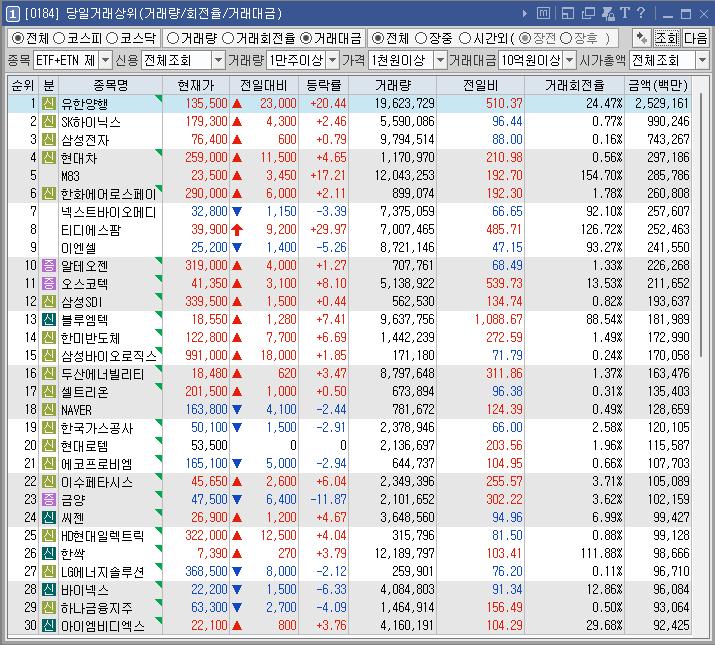
Task: Click 삼성바이오로직스 price 991,000
Action: (x=206, y=355)
